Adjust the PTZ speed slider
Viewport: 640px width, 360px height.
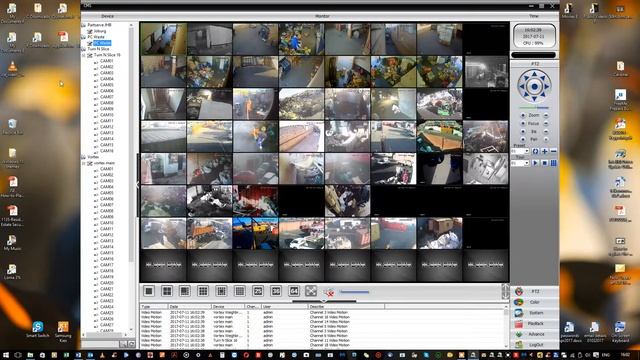point(534,107)
